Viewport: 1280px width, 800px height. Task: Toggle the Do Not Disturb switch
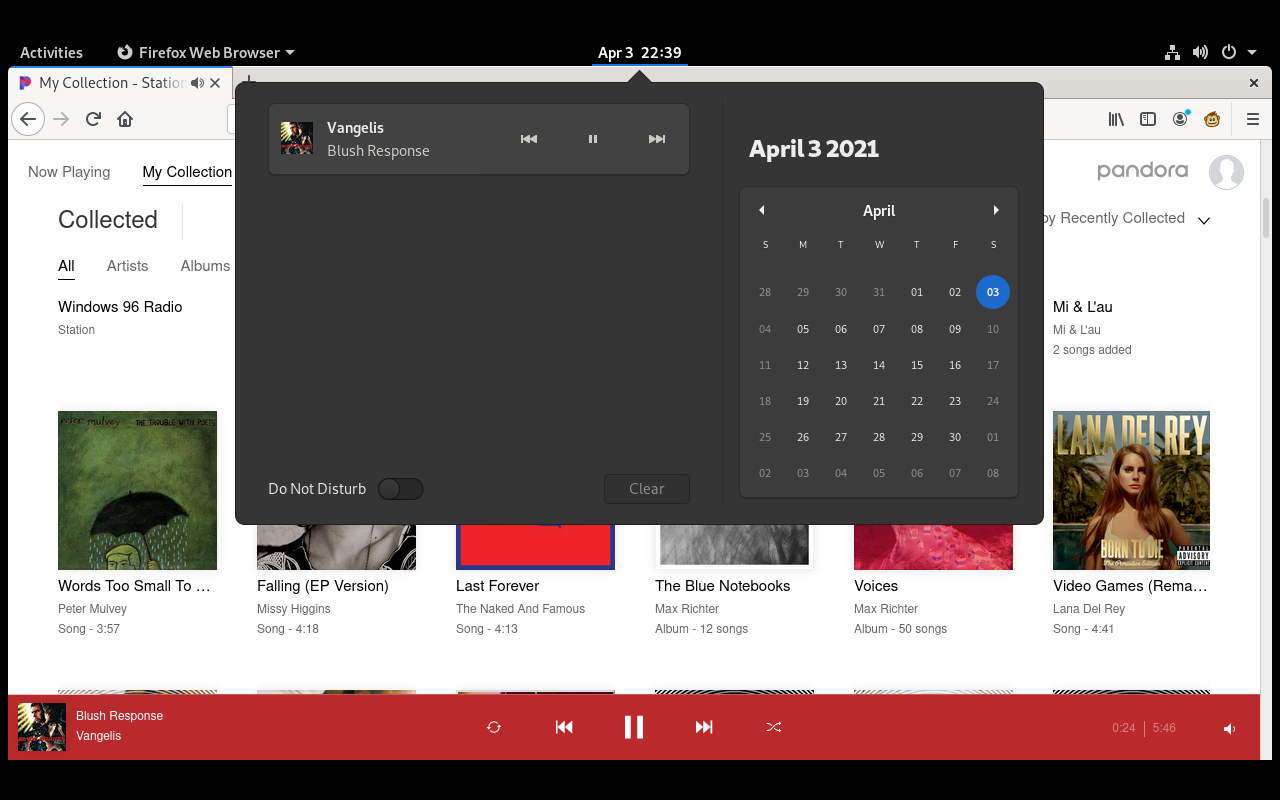click(x=400, y=489)
